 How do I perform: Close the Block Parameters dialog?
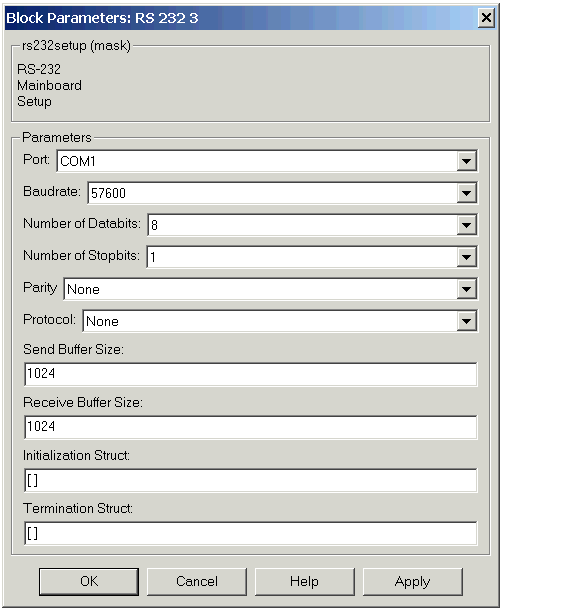point(486,18)
